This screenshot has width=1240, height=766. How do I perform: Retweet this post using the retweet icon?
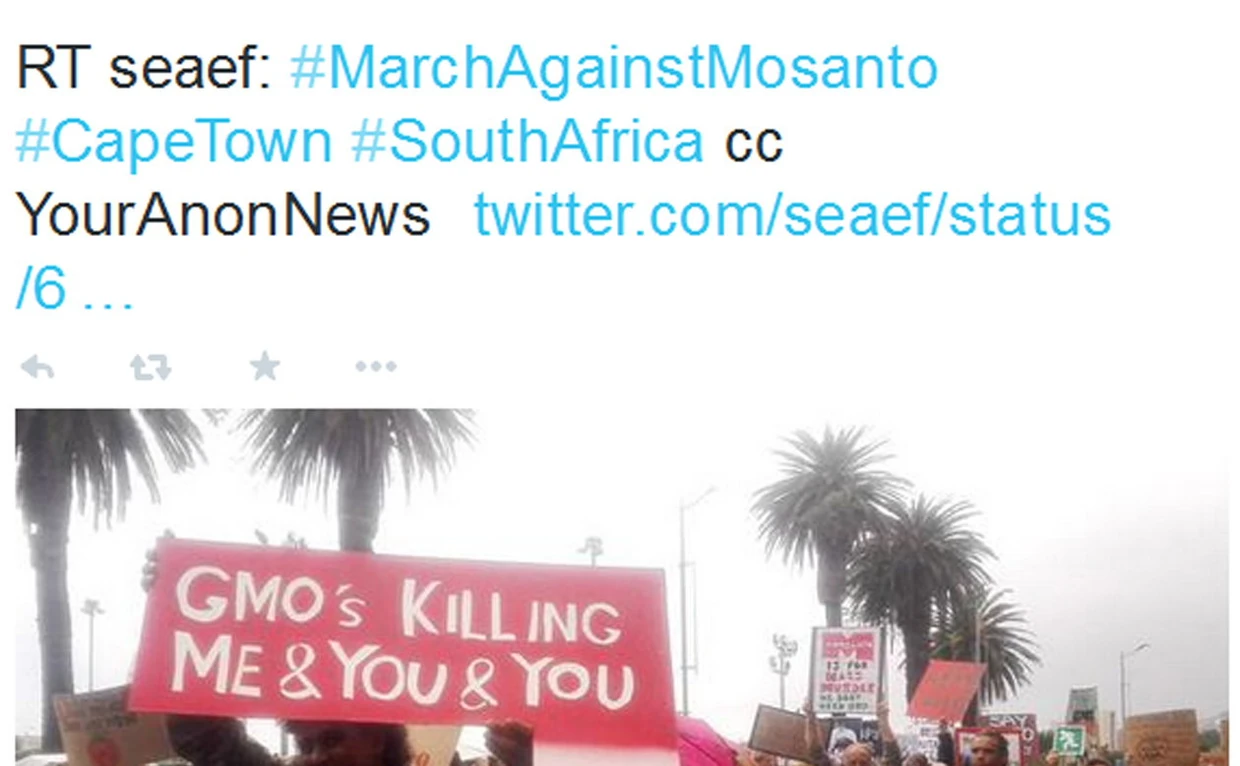tap(150, 367)
